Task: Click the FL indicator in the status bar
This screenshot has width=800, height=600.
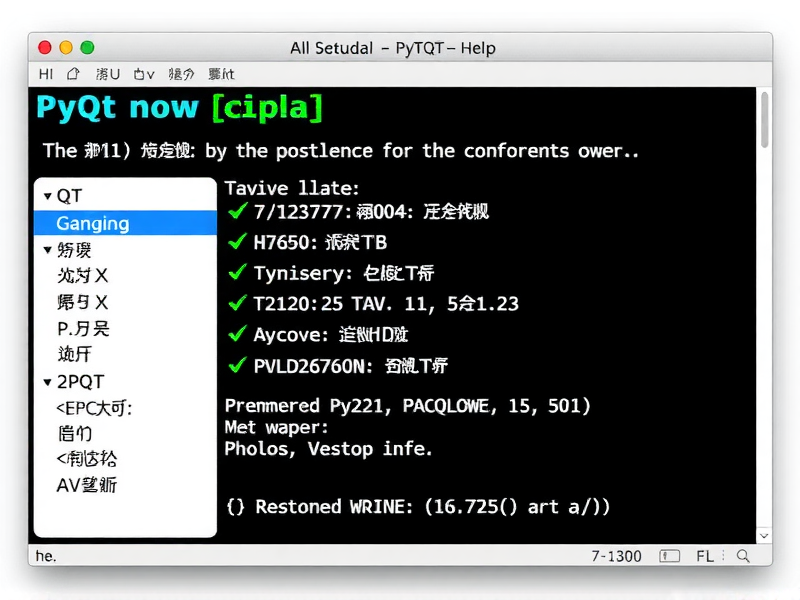Action: tap(704, 556)
